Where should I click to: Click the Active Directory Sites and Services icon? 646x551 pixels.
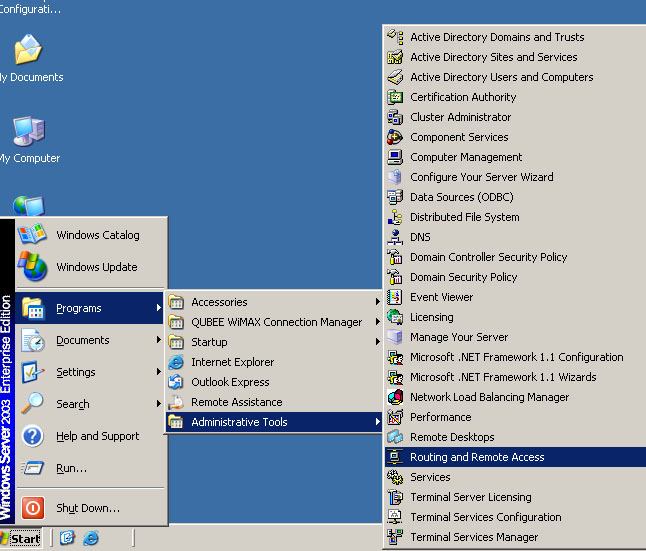395,57
